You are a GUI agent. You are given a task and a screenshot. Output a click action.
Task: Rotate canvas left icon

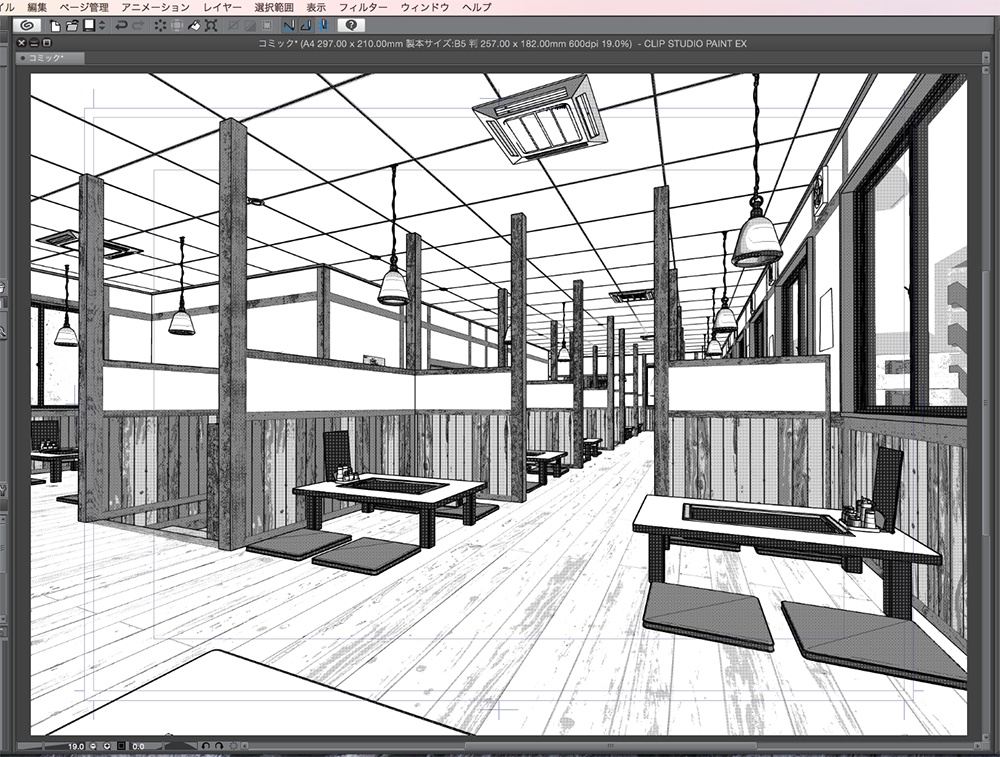[x=205, y=746]
